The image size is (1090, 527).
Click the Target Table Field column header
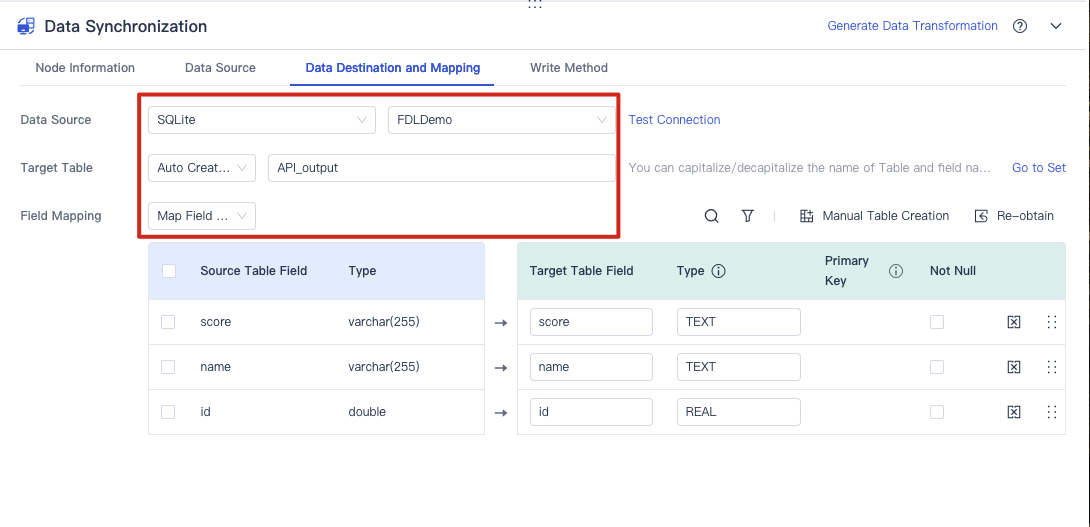point(581,271)
